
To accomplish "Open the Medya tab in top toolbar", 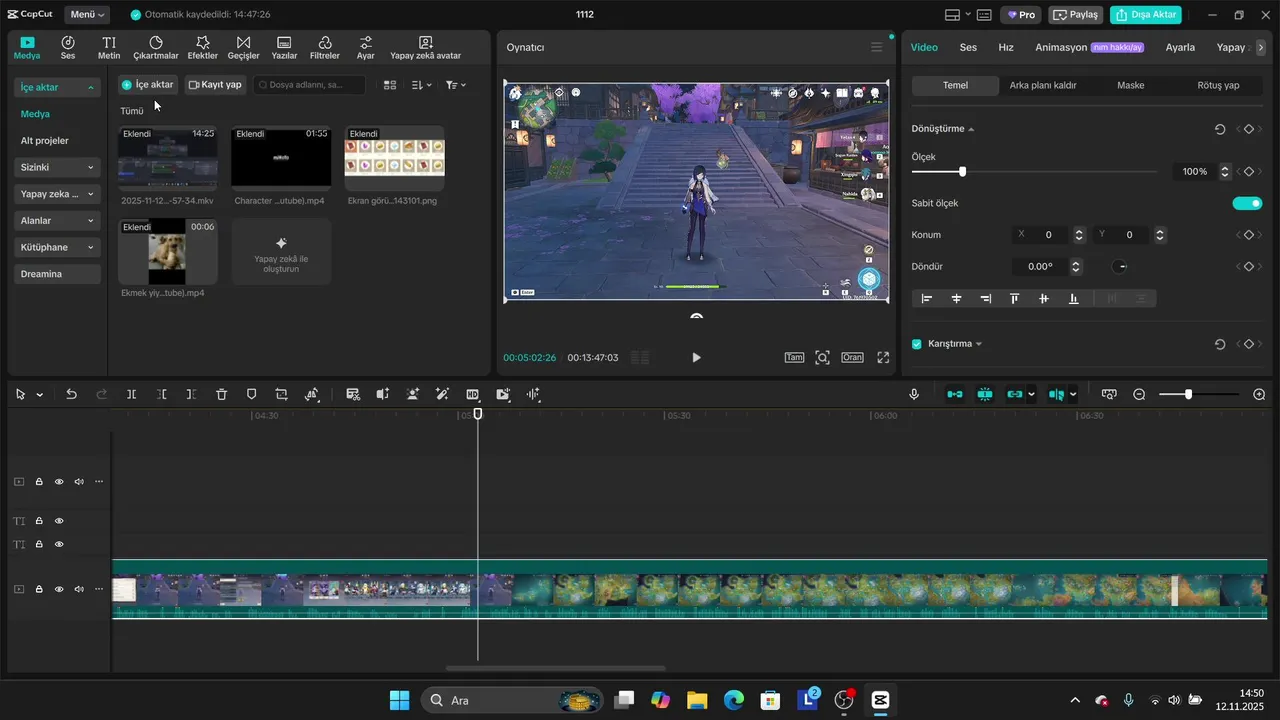I will tap(27, 48).
